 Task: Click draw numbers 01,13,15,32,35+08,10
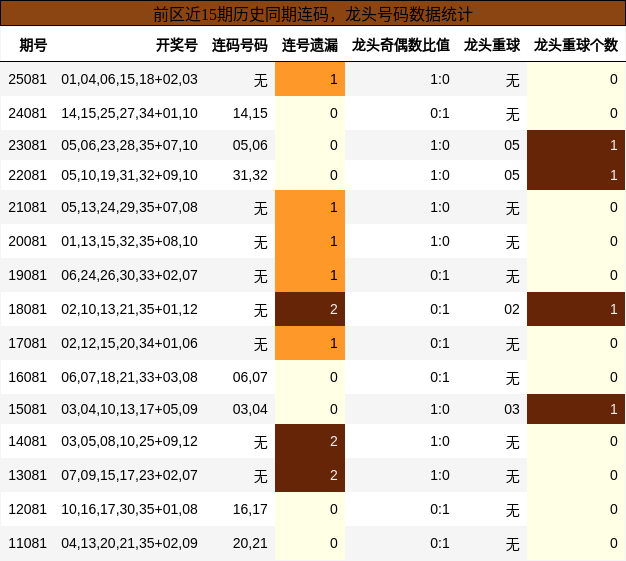pos(129,241)
